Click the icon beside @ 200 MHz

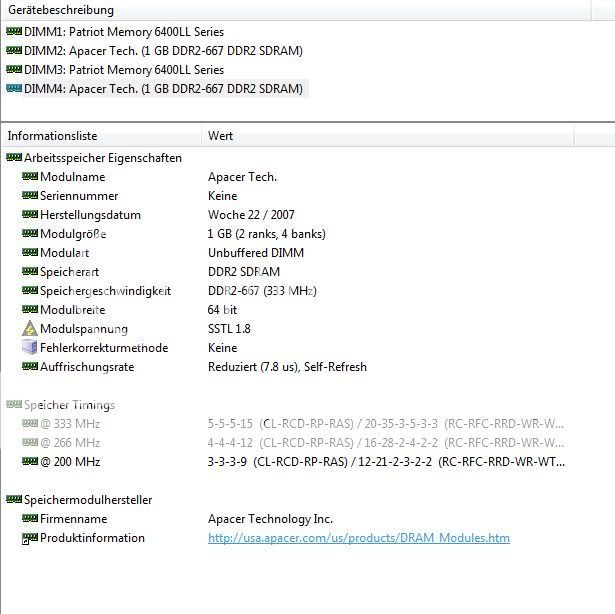click(30, 461)
